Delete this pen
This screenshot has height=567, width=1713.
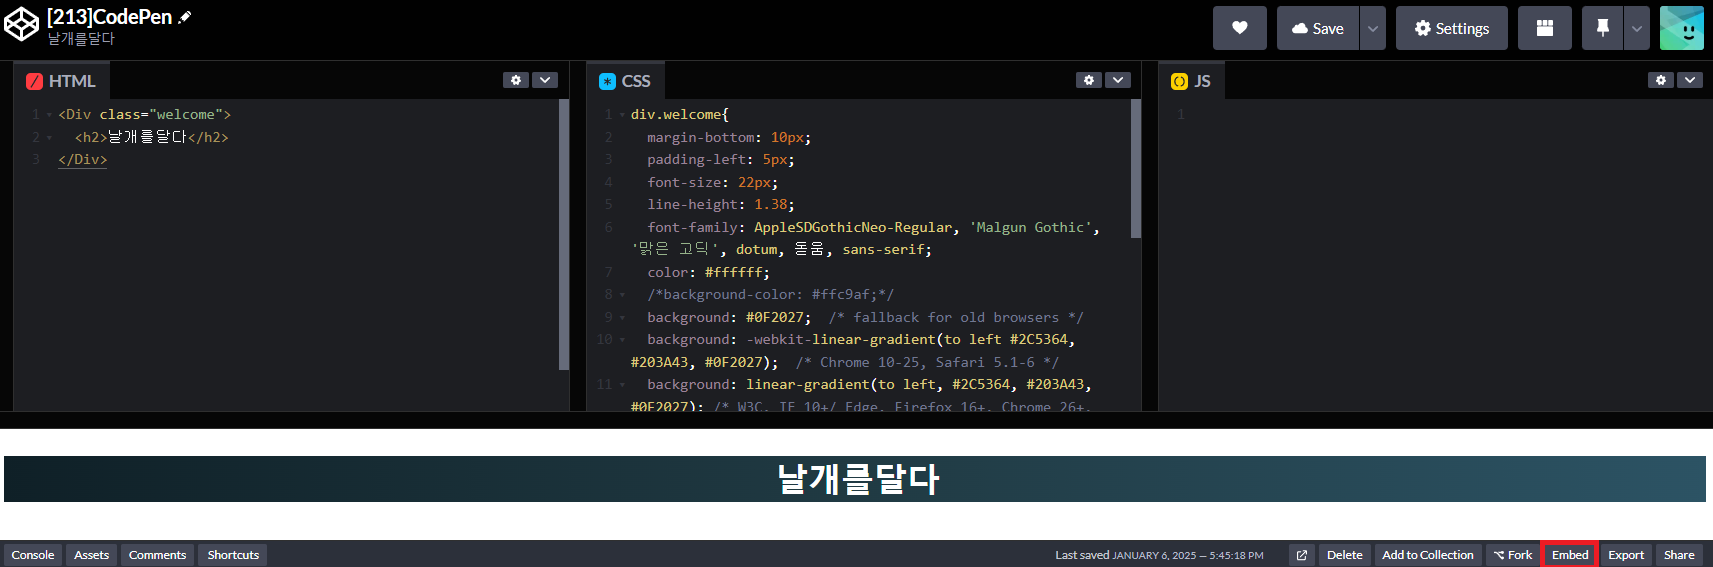1344,555
